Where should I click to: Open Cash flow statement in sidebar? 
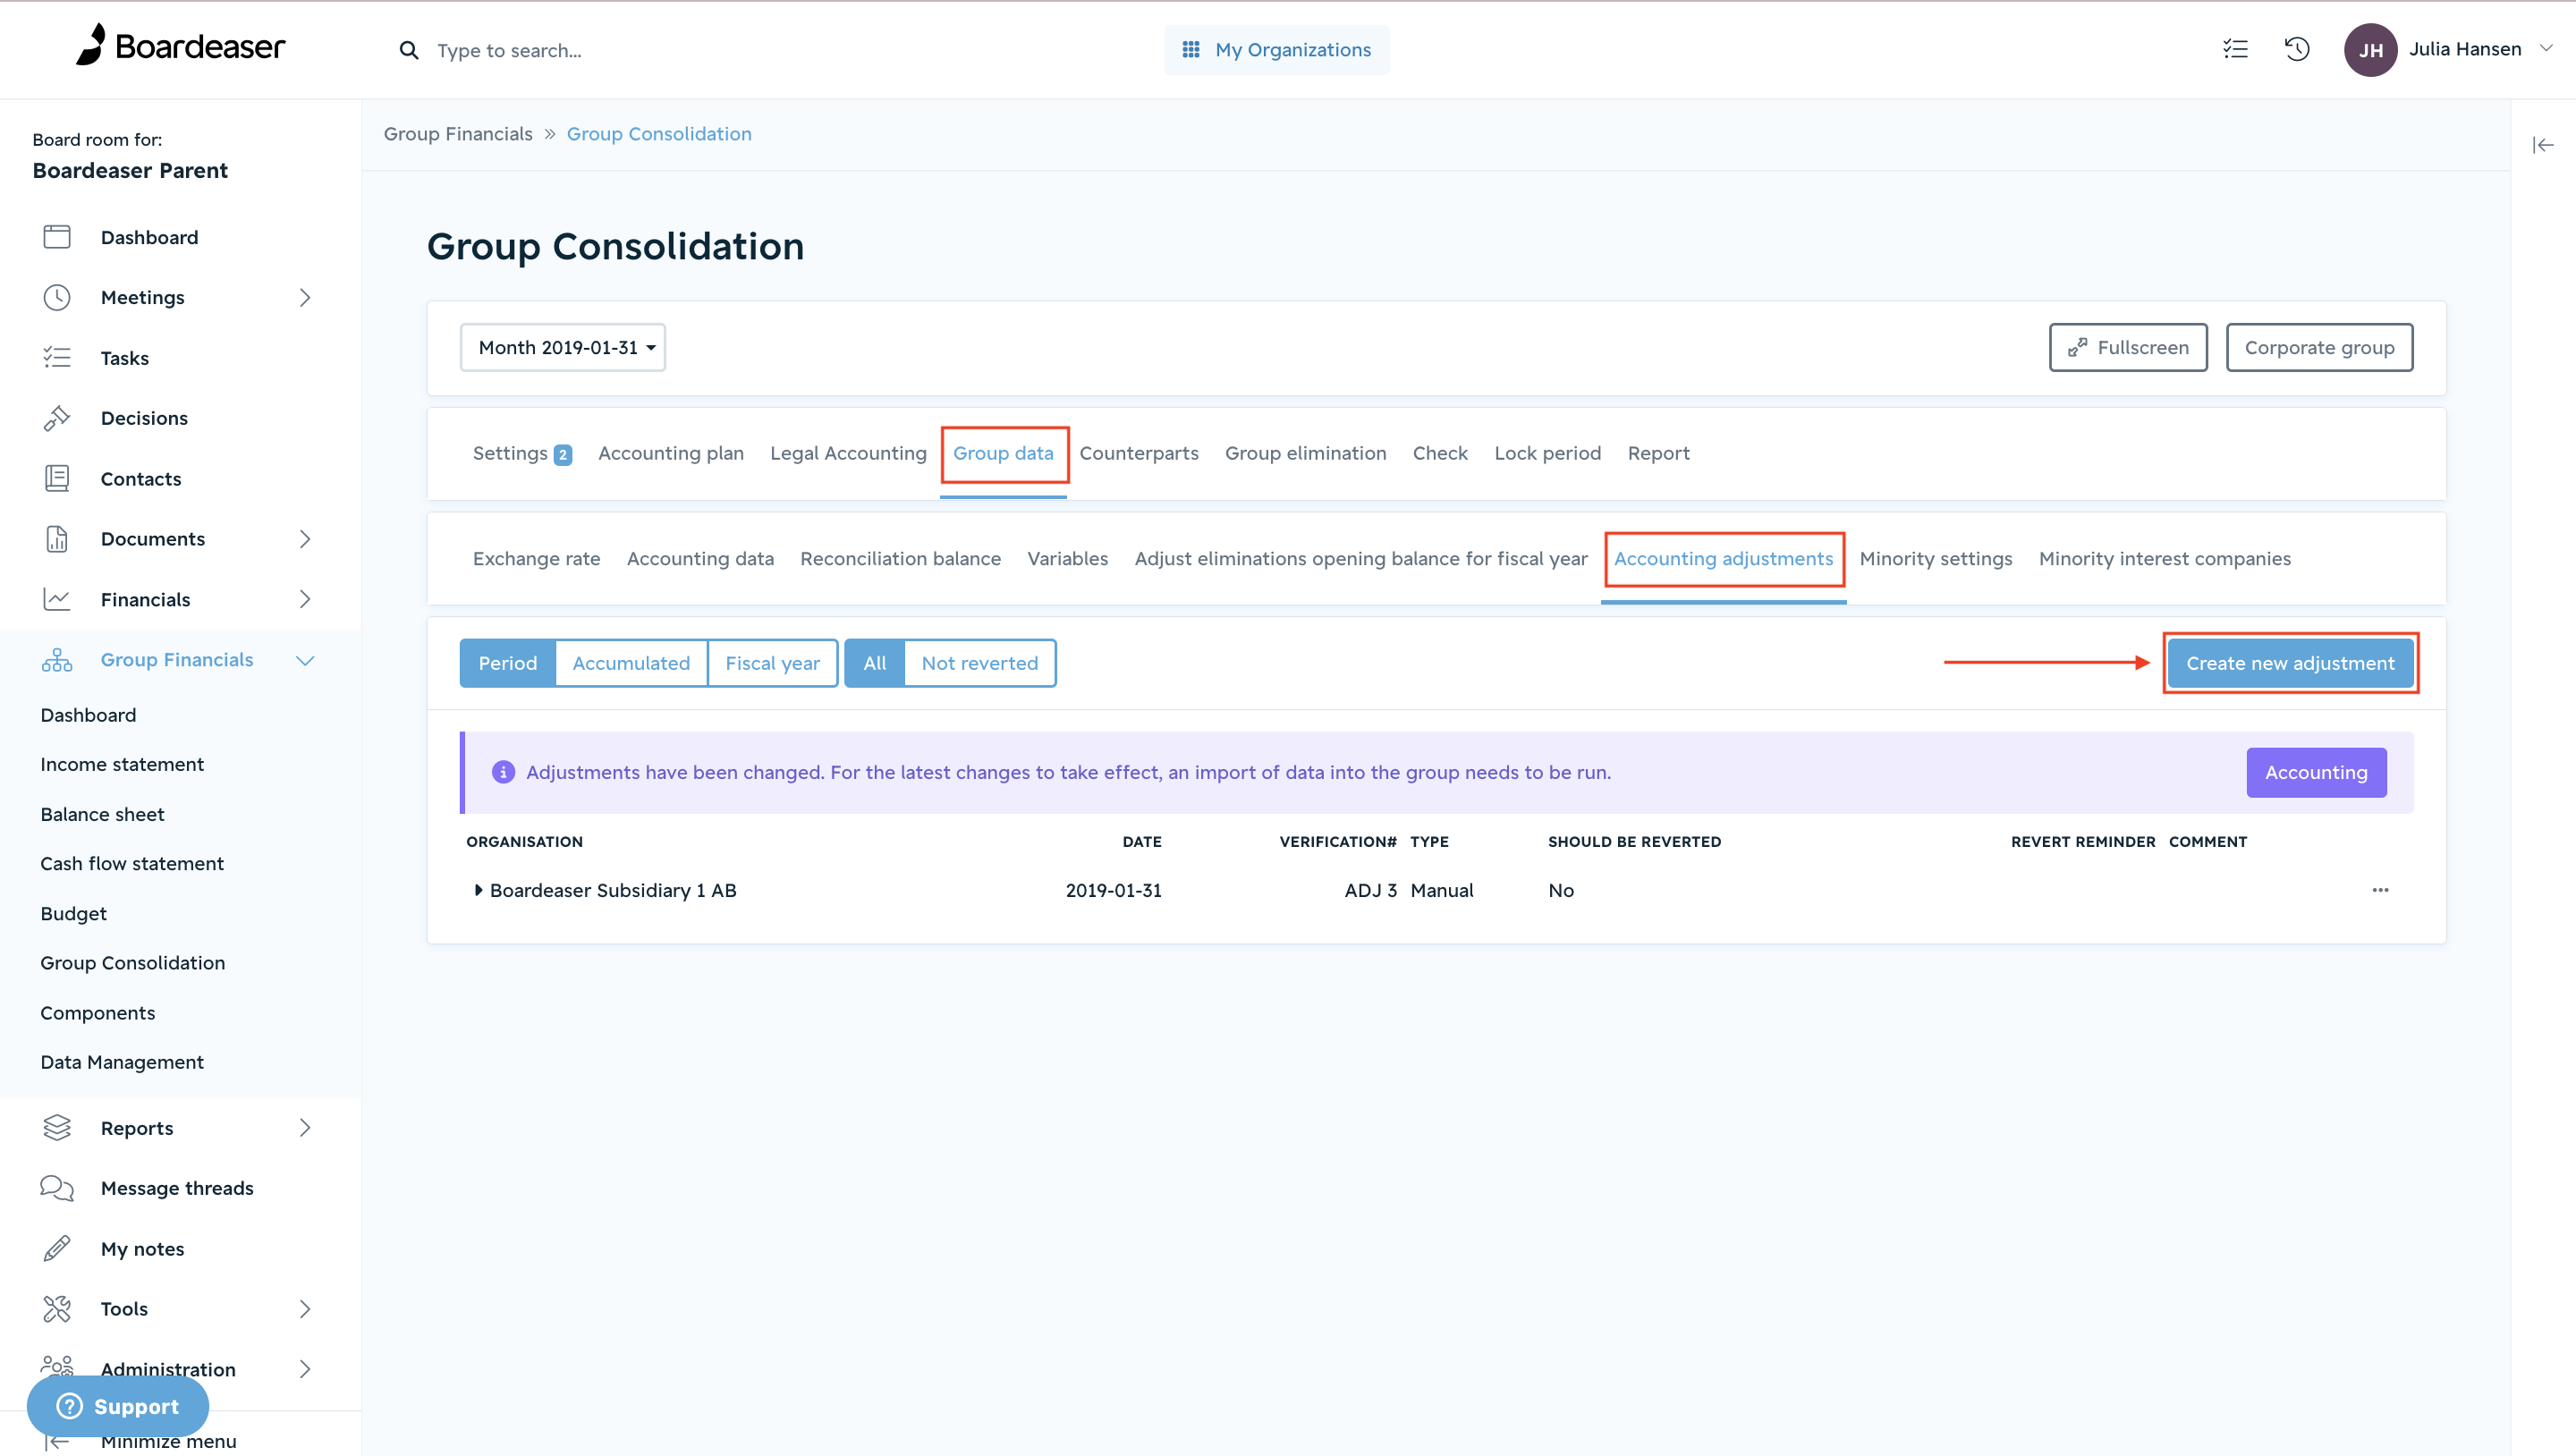[x=132, y=863]
